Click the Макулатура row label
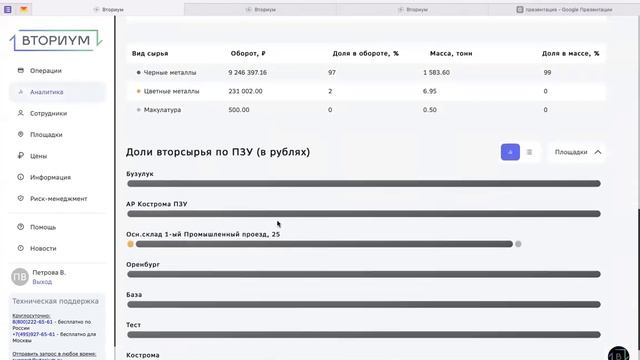Viewport: 640px width, 360px height. [x=162, y=110]
